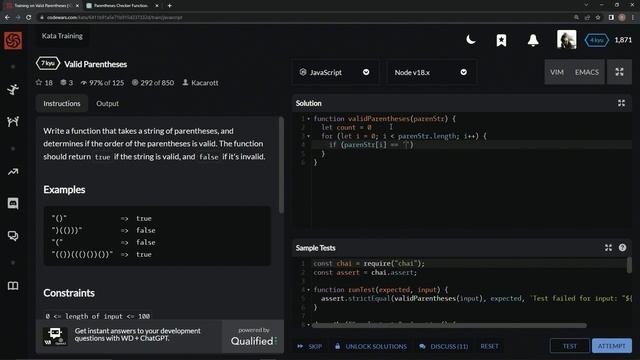Open a new browser tab
Screen dimensions: 640x360
169,6
